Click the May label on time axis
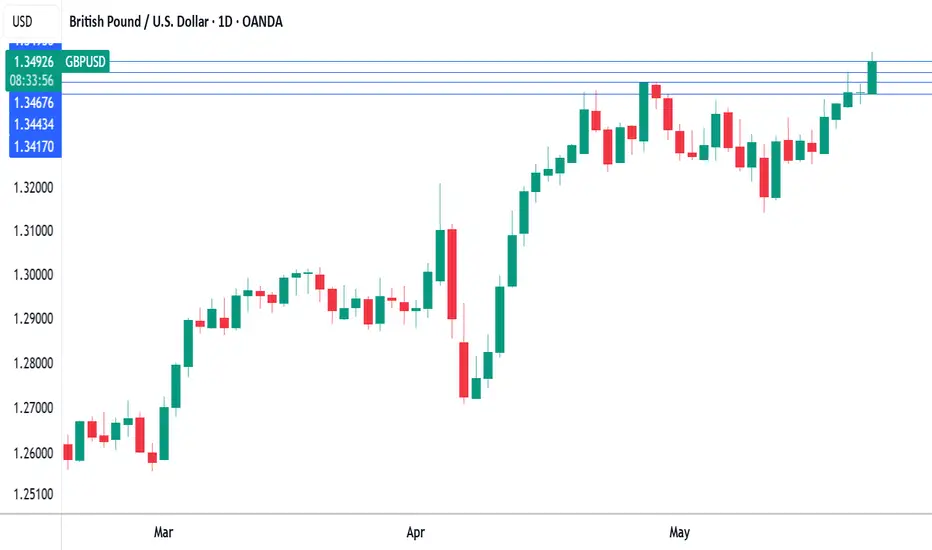Screen dimensions: 932x550 tap(679, 532)
